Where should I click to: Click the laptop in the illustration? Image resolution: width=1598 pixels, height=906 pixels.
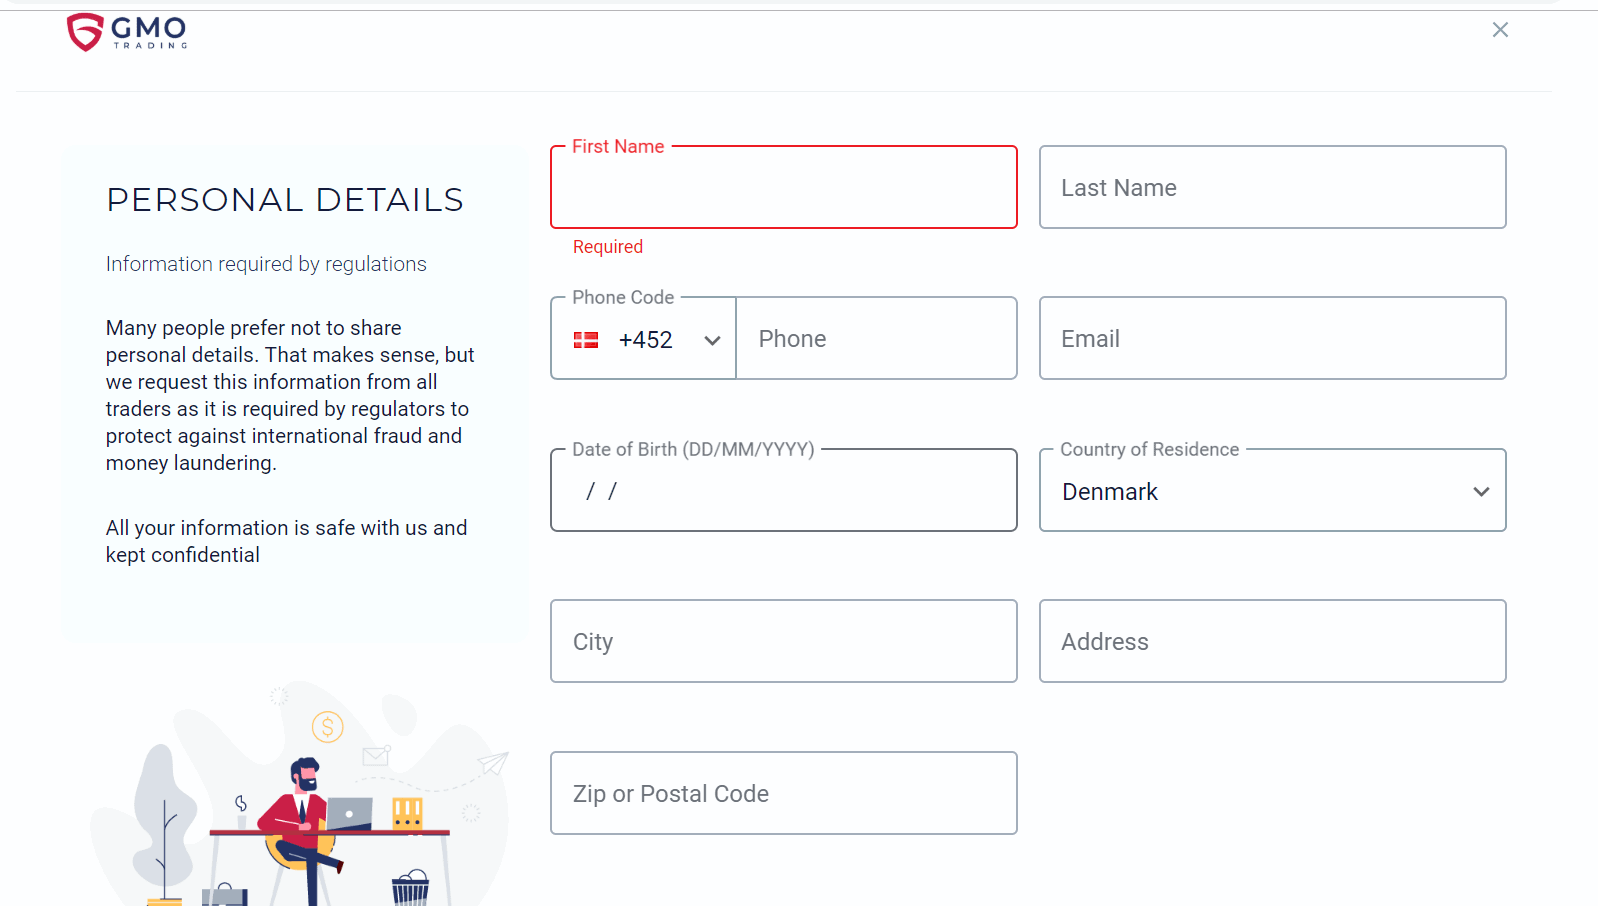(x=349, y=813)
